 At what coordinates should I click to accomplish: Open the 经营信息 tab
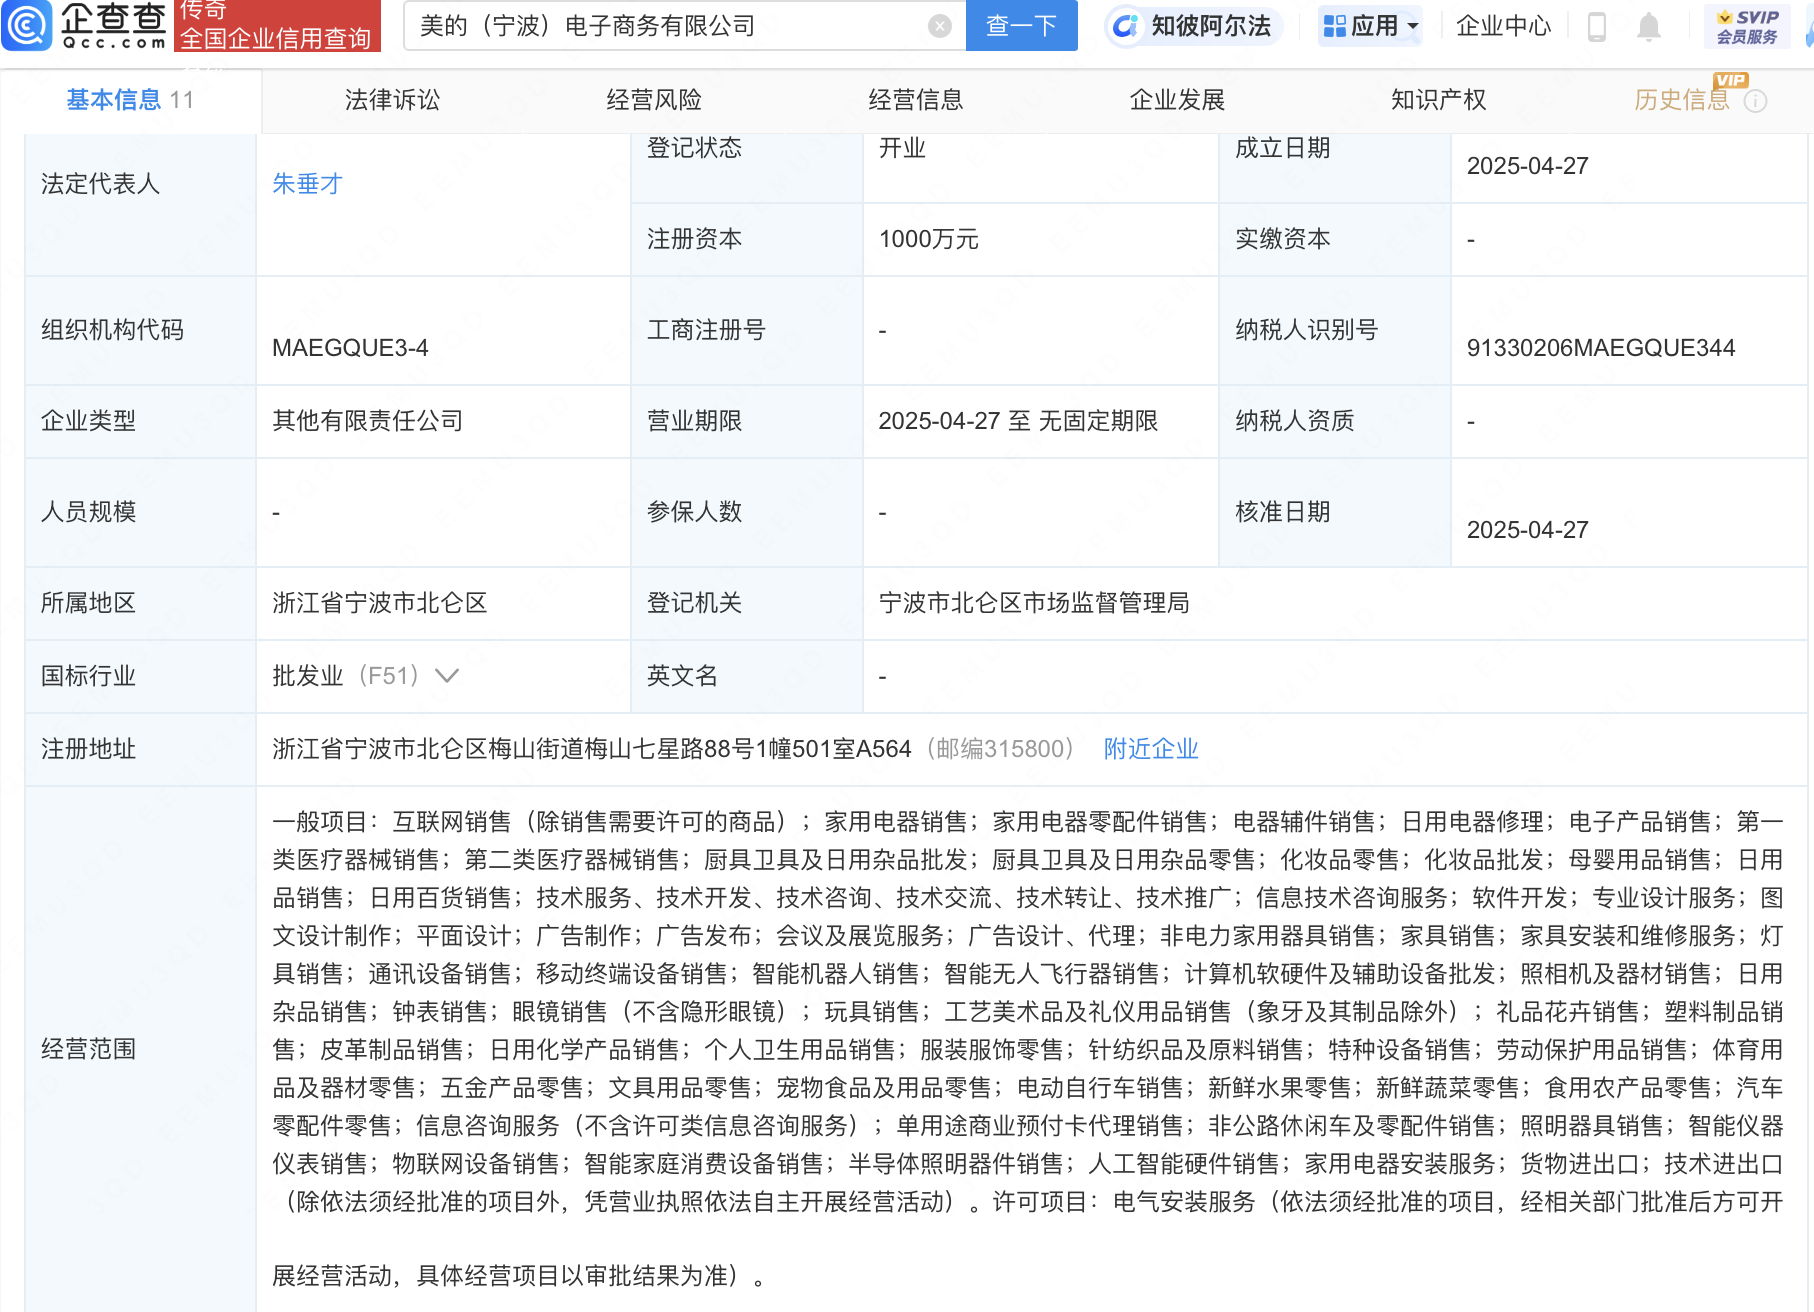coord(916,100)
